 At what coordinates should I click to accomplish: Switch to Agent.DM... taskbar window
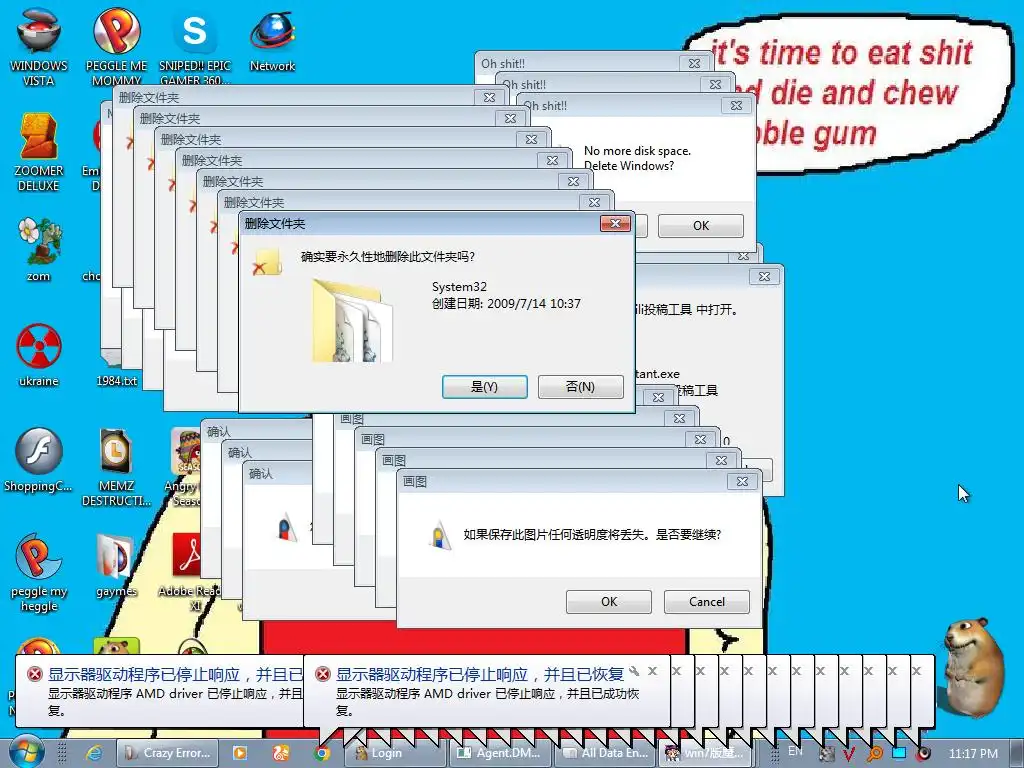coord(500,753)
